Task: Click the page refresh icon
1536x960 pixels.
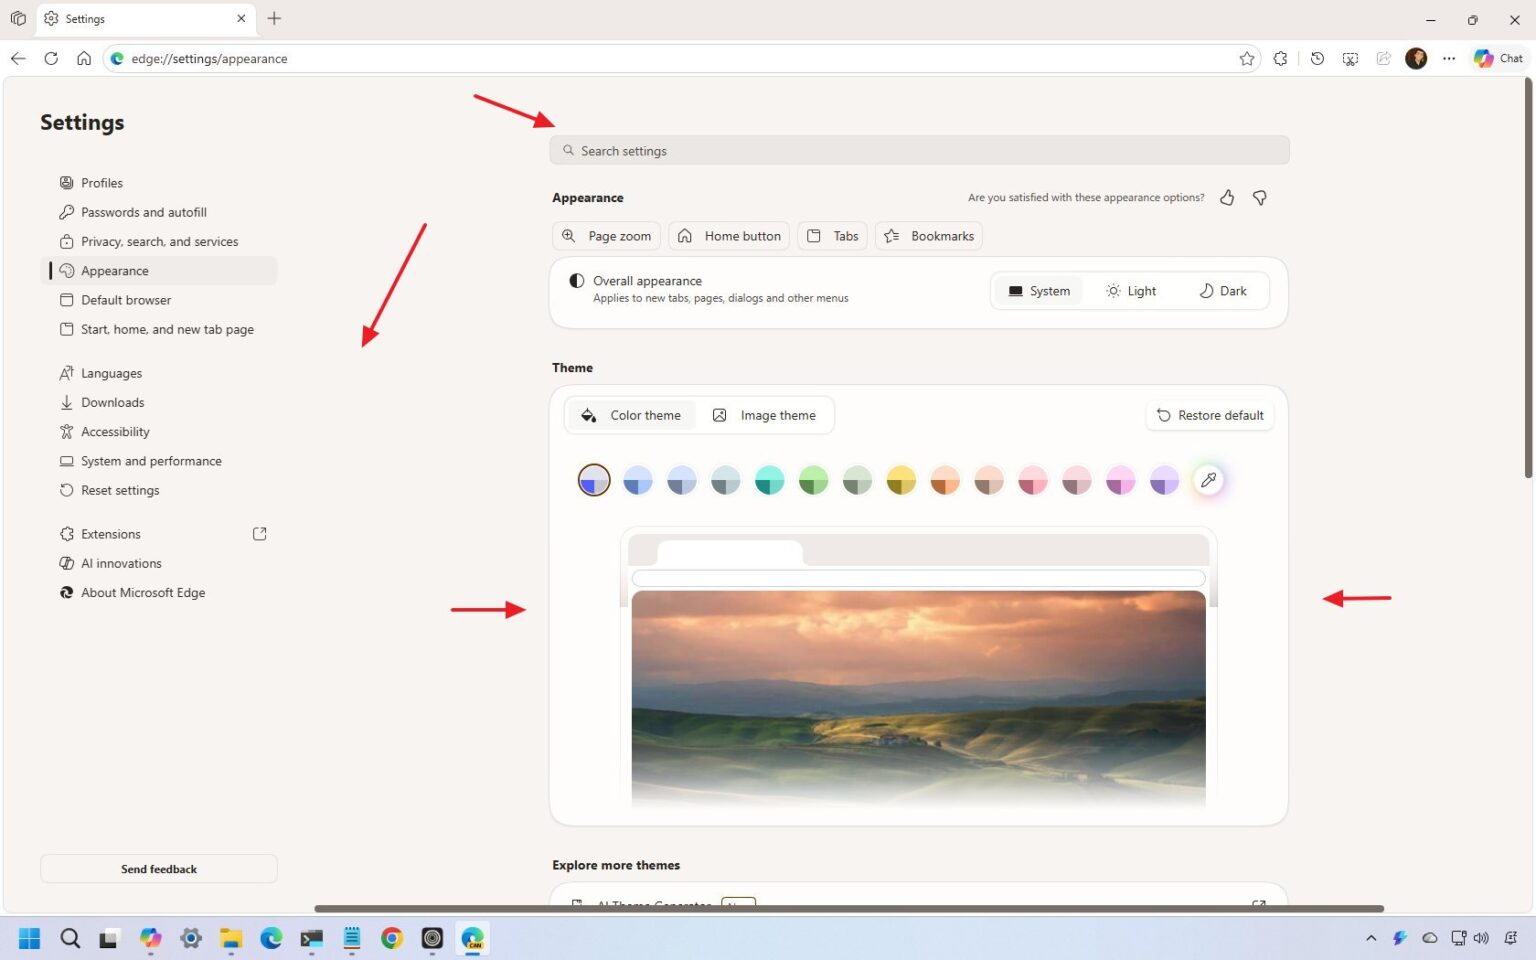Action: [51, 58]
